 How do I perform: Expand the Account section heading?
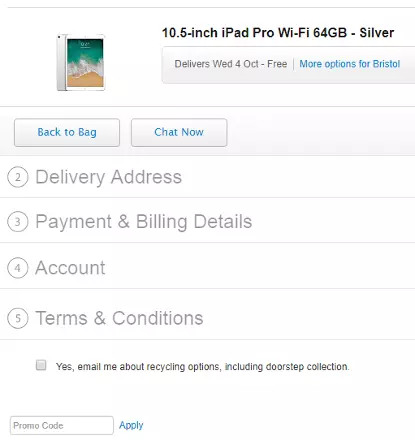pyautogui.click(x=70, y=268)
